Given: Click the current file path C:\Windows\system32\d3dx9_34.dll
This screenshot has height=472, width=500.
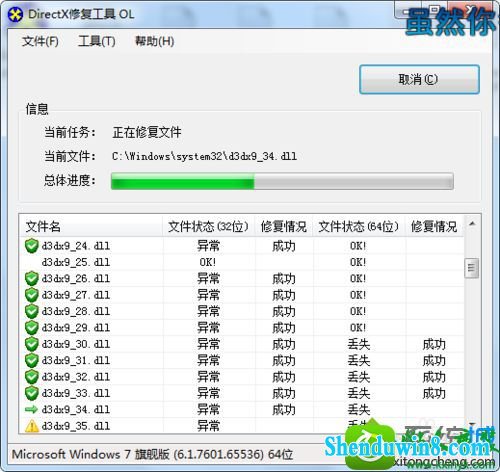Looking at the screenshot, I should pyautogui.click(x=204, y=156).
